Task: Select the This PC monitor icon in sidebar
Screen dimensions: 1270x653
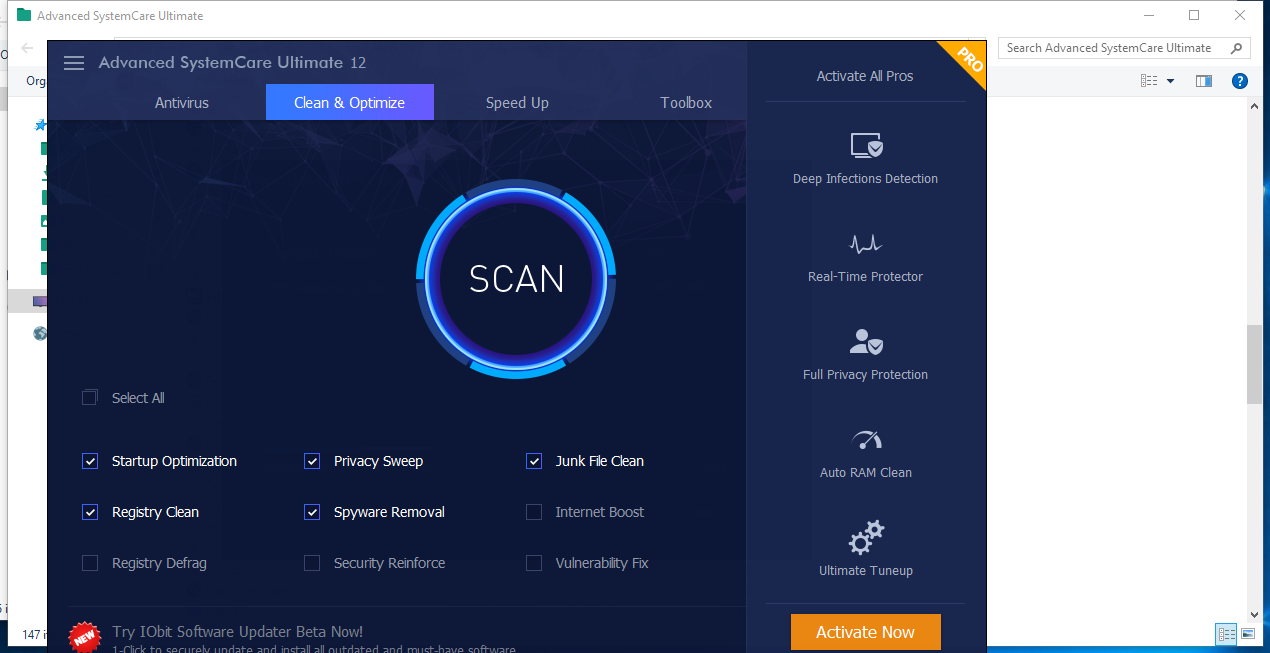Action: (40, 301)
